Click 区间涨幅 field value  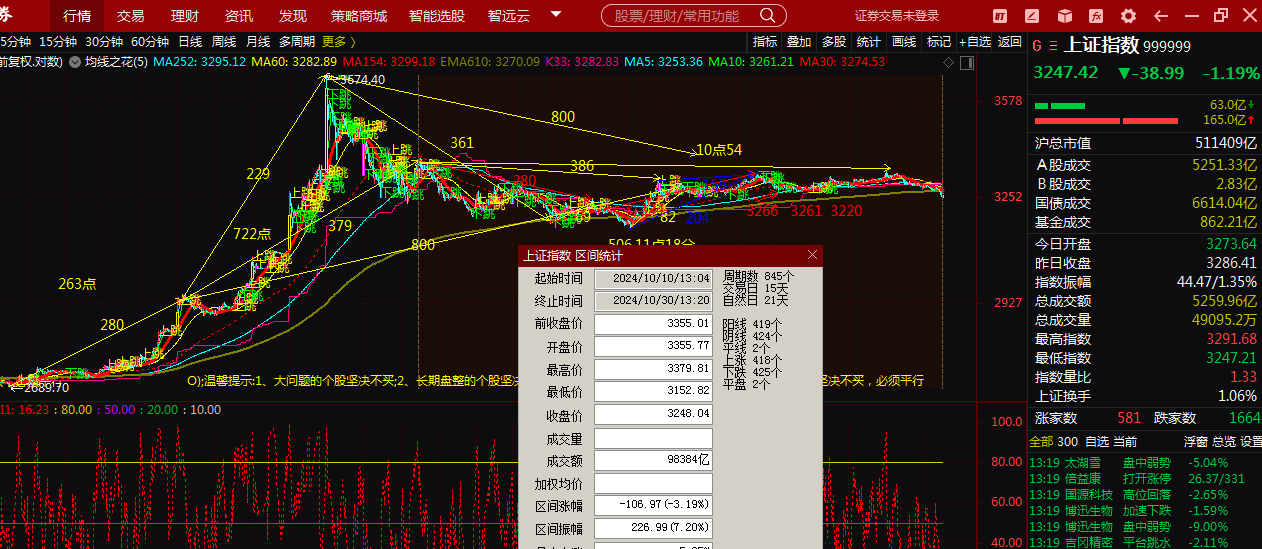coord(653,505)
